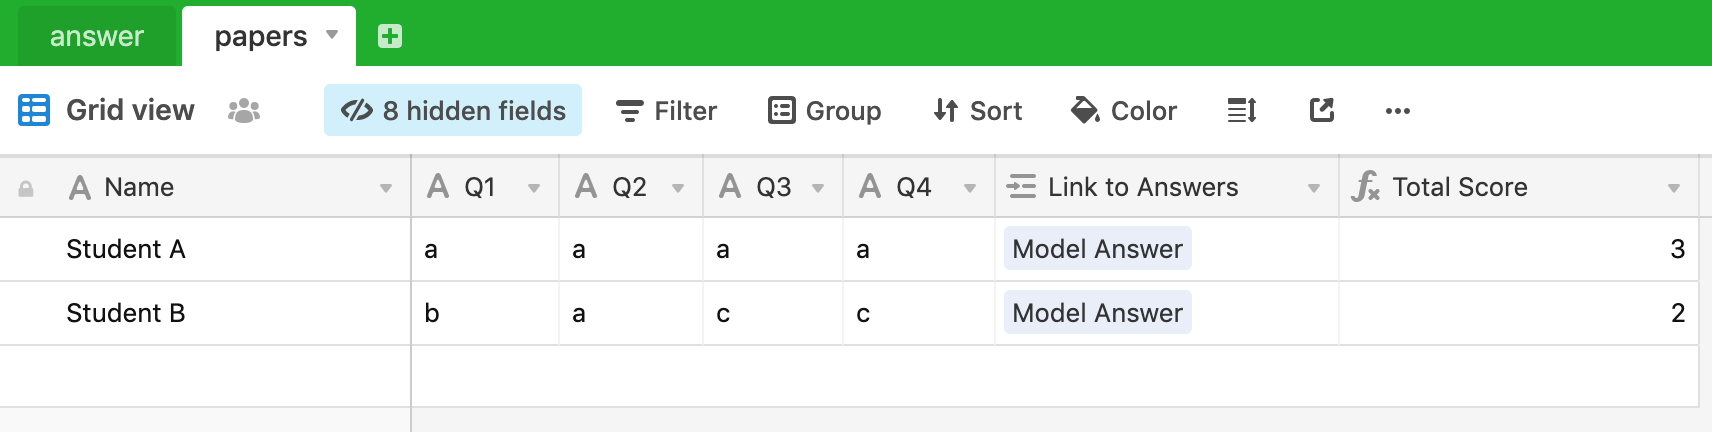Open the Sort options
Screen dimensions: 1712x432
tap(978, 111)
